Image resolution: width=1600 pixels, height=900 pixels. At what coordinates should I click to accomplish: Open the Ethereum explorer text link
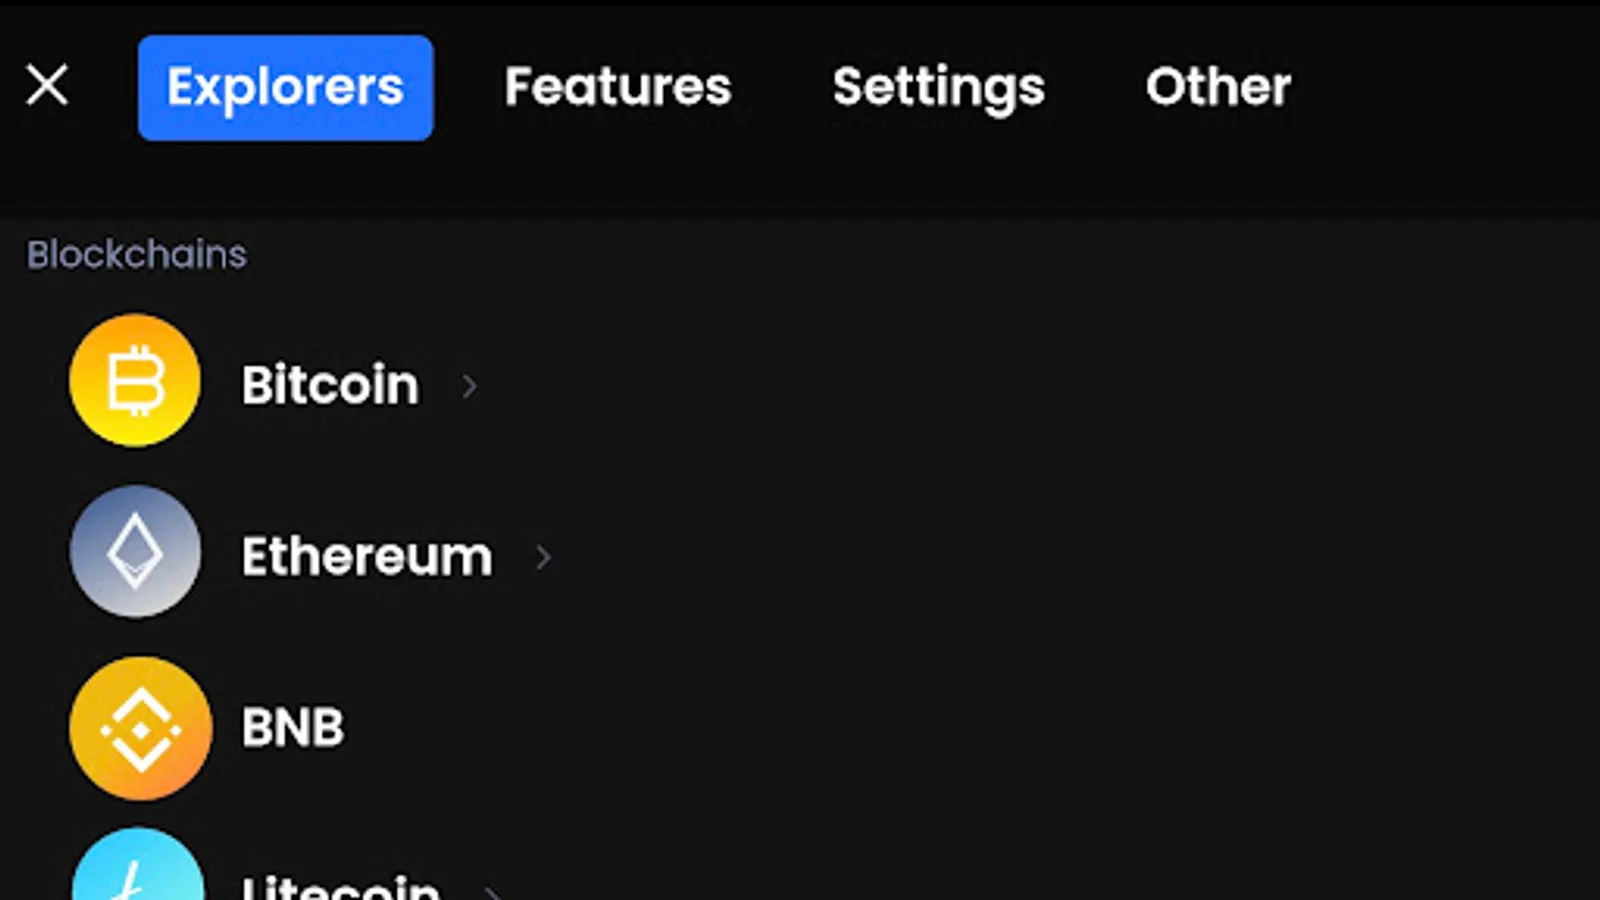367,556
